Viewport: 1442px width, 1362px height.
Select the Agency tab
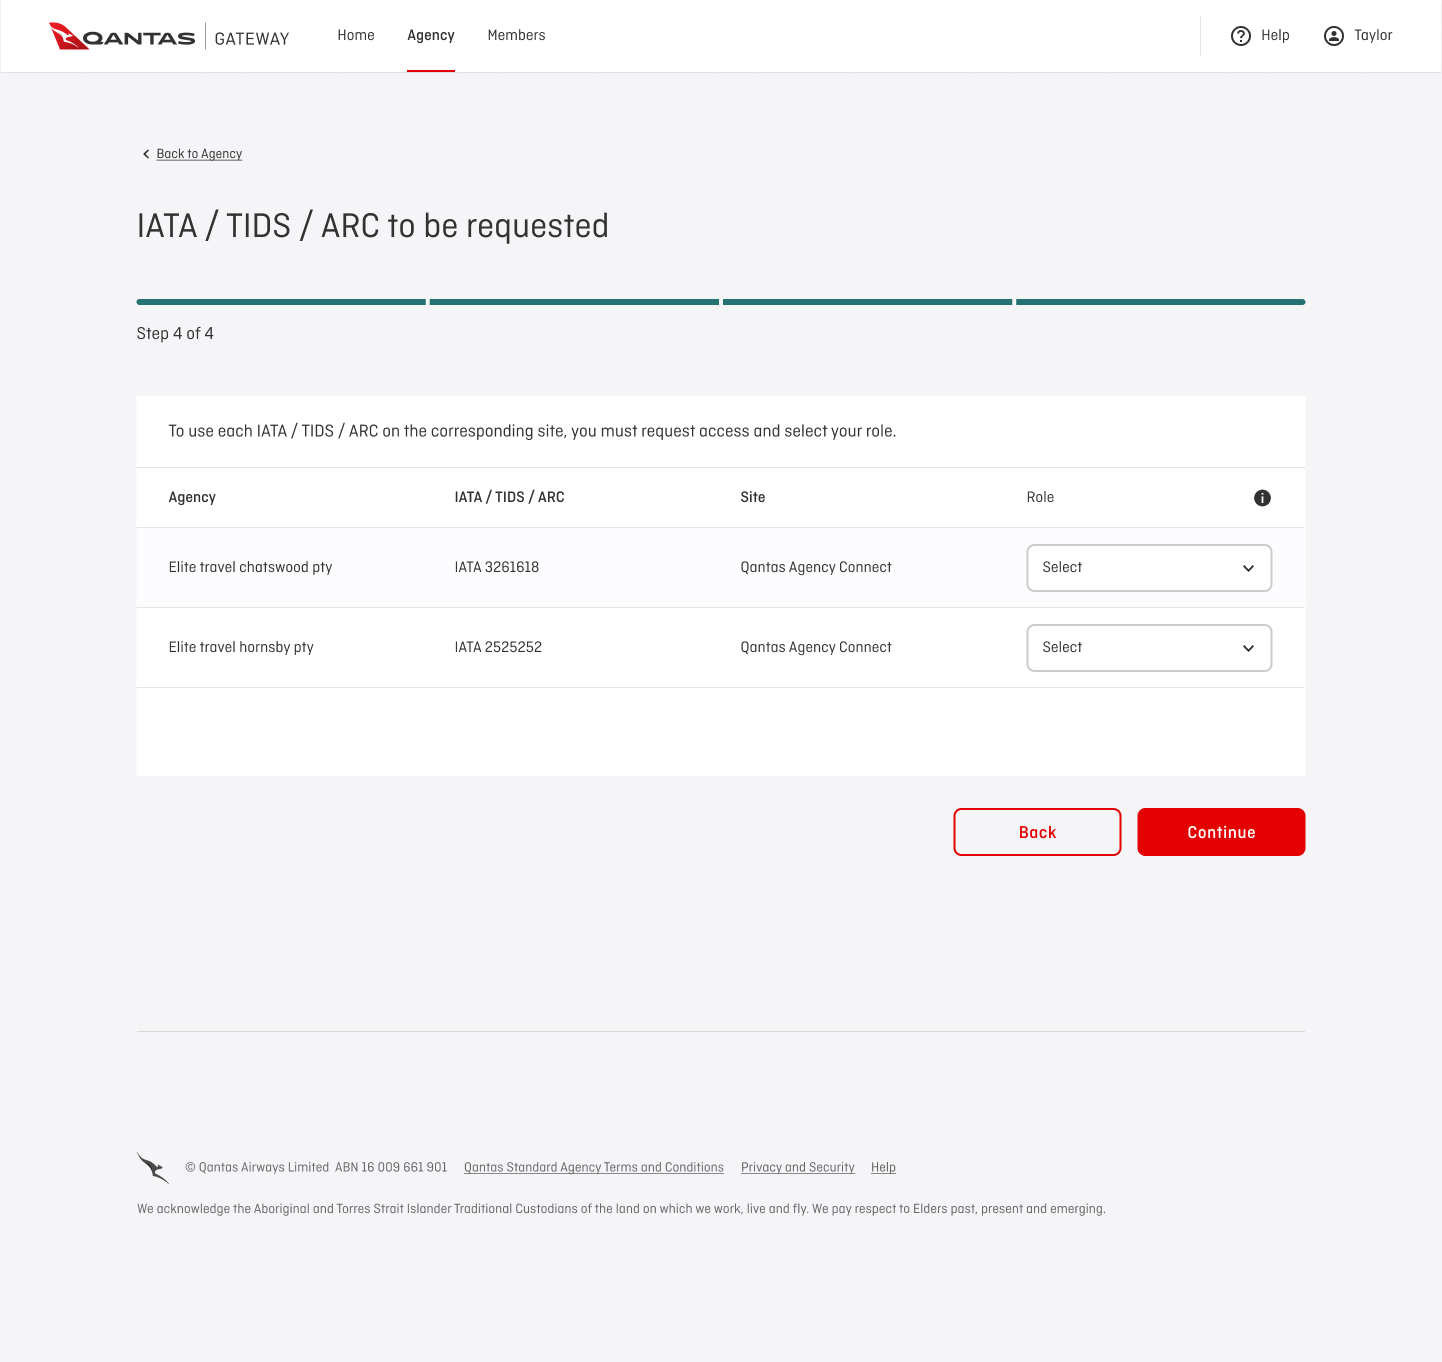[x=431, y=35]
